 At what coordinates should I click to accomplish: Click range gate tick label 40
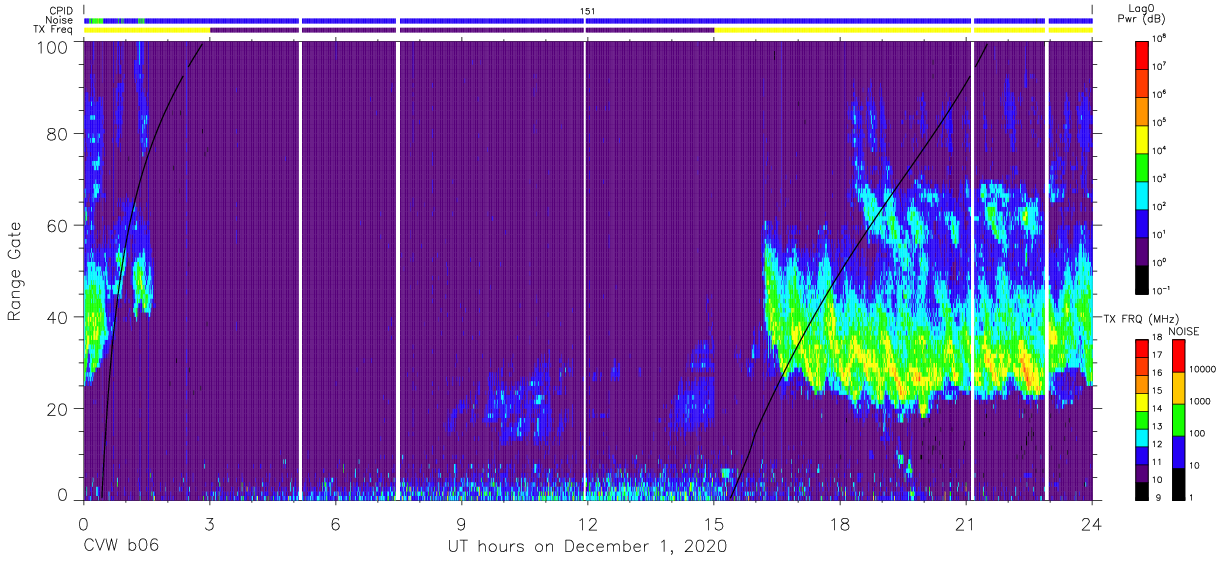point(59,317)
